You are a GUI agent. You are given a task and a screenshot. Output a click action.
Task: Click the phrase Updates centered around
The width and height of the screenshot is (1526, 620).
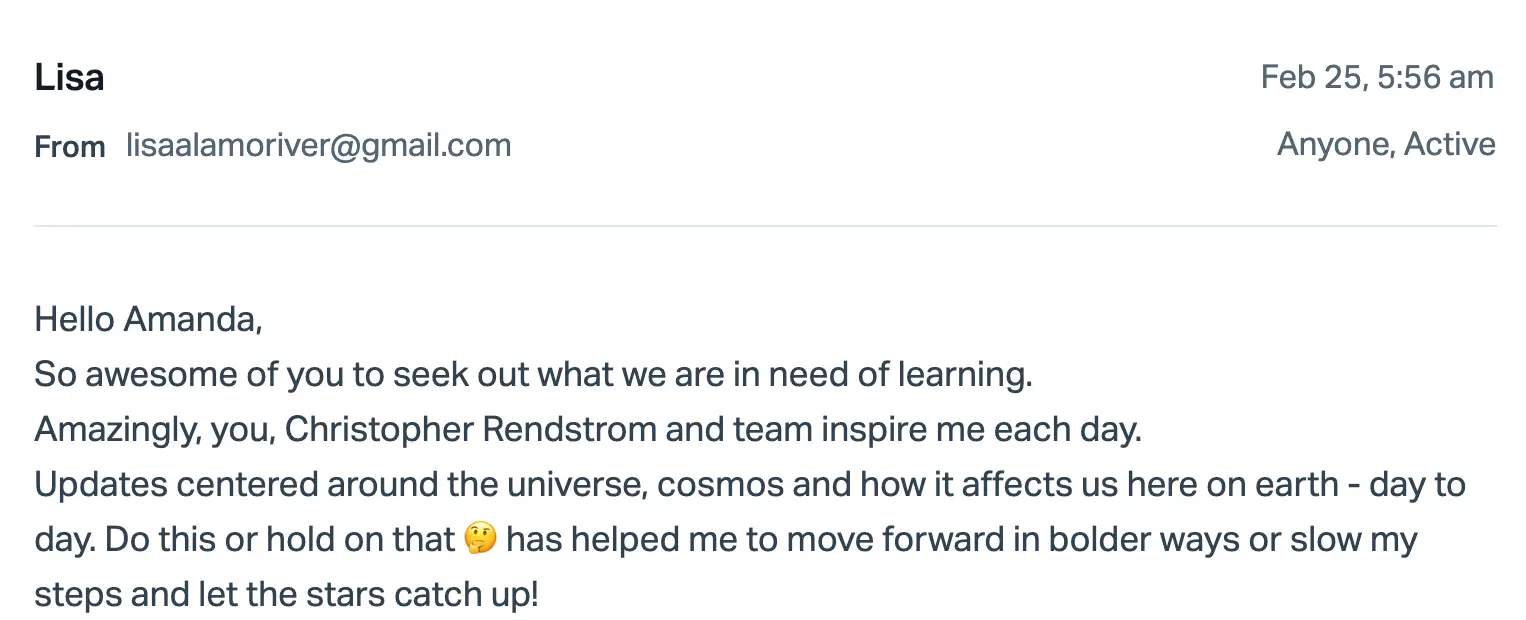point(179,485)
